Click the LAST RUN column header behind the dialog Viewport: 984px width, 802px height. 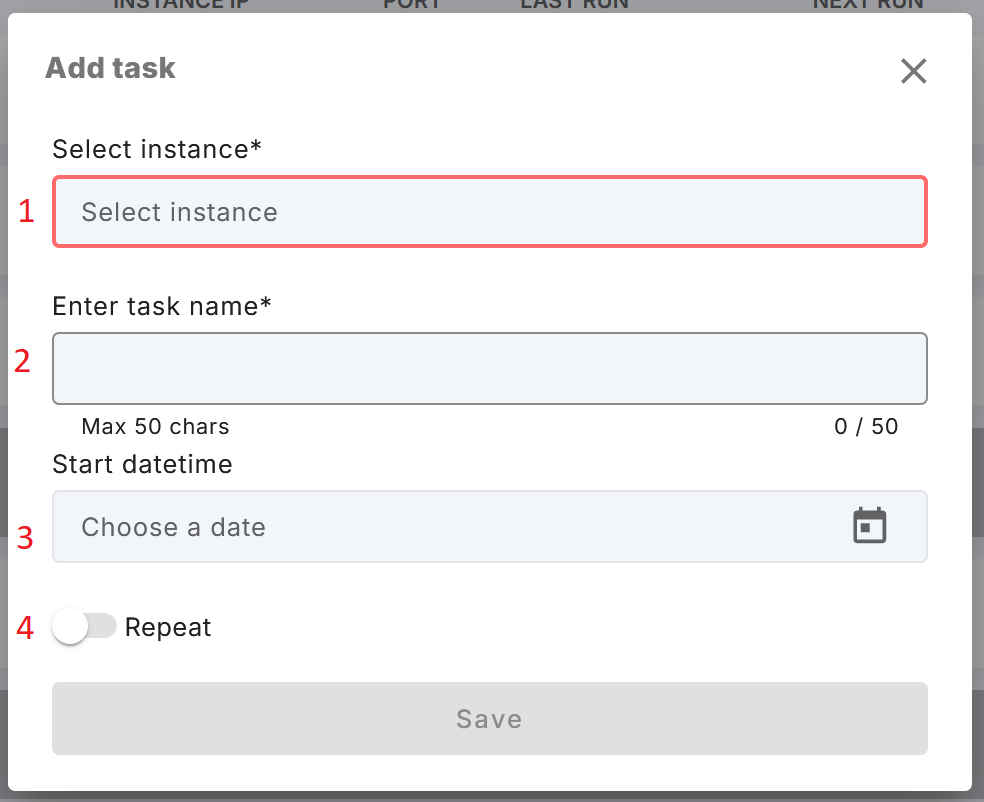click(574, 4)
